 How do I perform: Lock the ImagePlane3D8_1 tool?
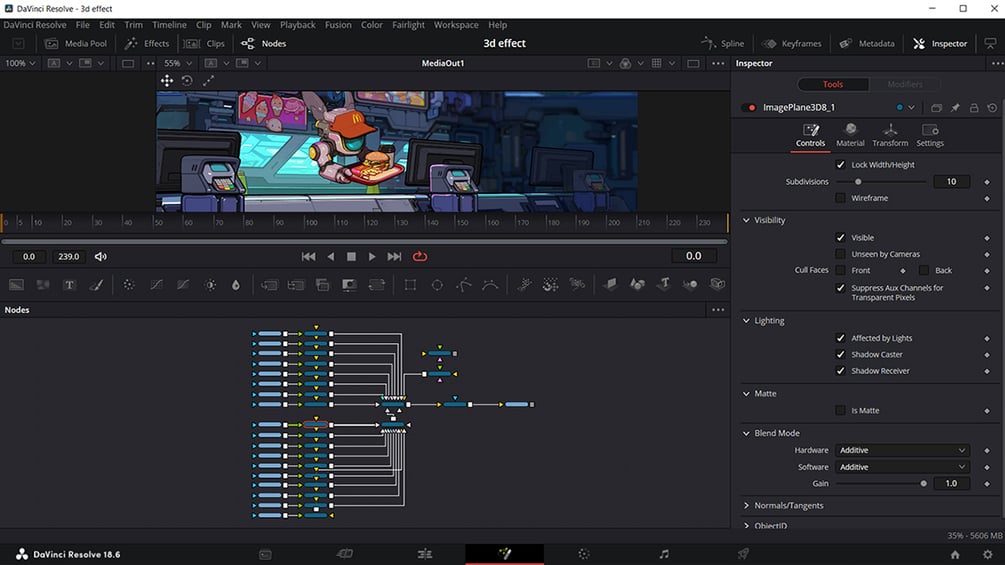[974, 108]
